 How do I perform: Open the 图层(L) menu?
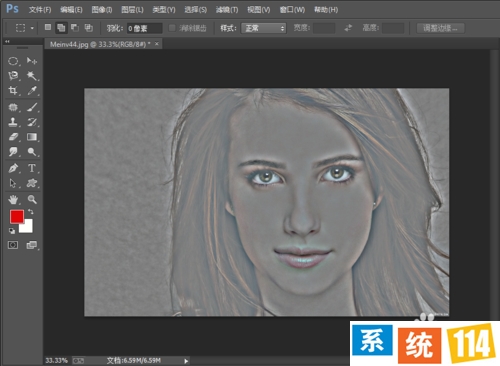132,10
